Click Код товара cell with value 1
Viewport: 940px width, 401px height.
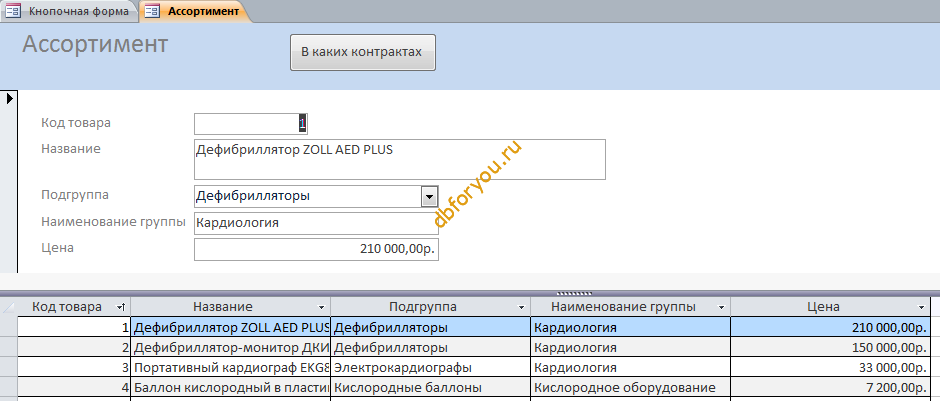click(x=74, y=327)
